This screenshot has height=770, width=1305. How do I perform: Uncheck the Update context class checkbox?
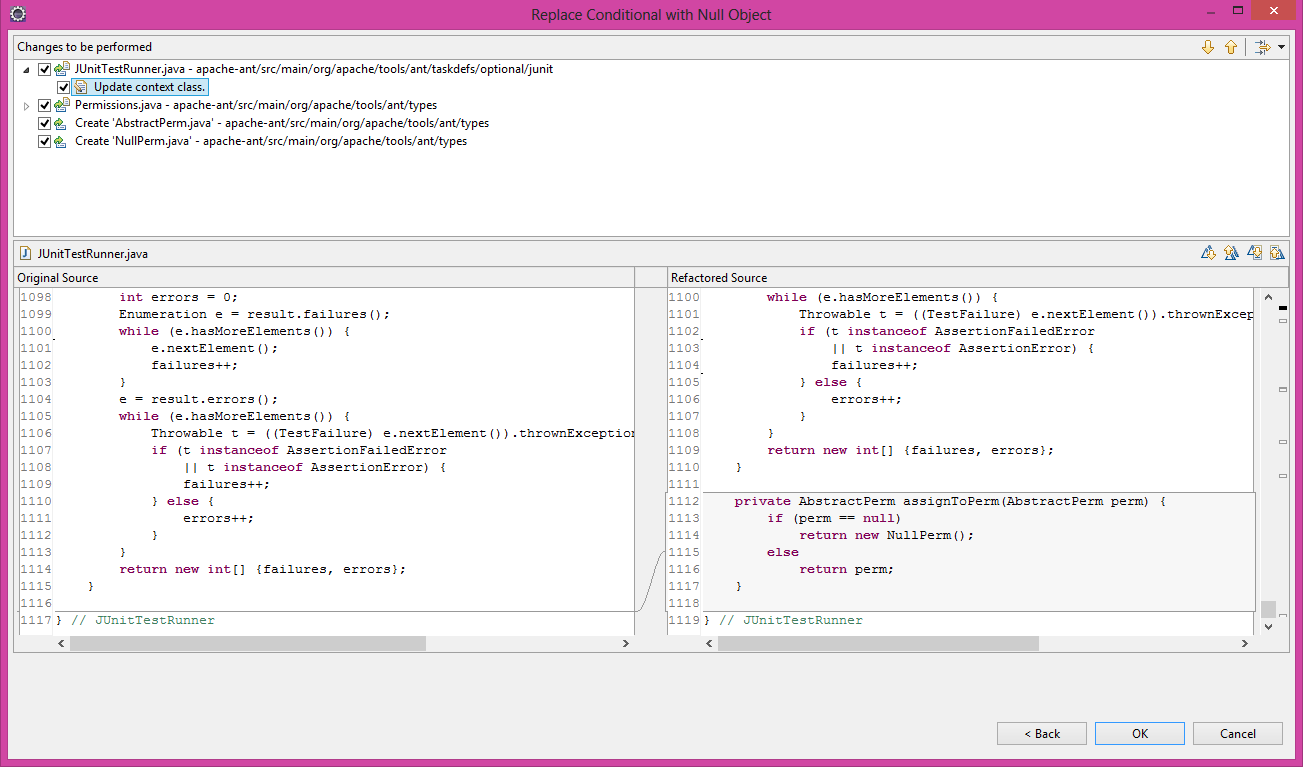(64, 88)
